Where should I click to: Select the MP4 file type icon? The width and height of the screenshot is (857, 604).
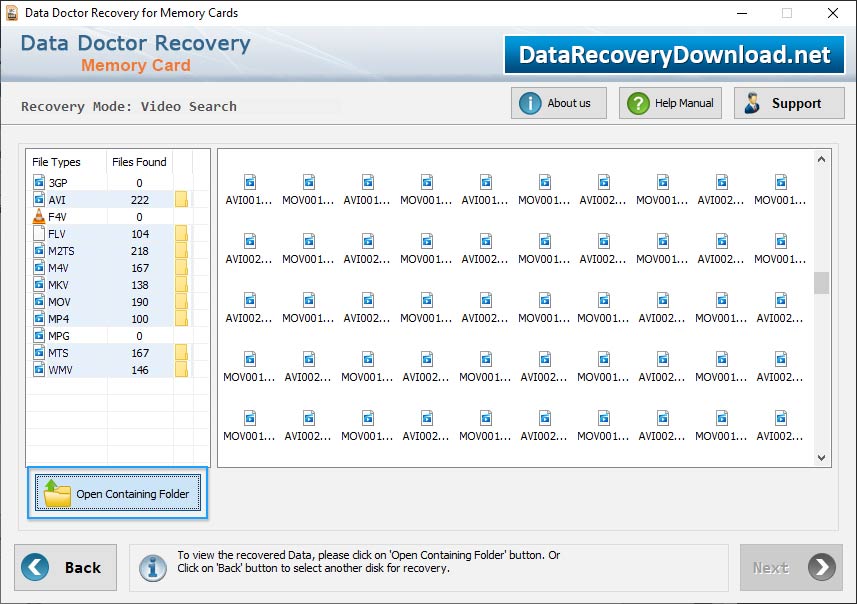click(x=39, y=318)
